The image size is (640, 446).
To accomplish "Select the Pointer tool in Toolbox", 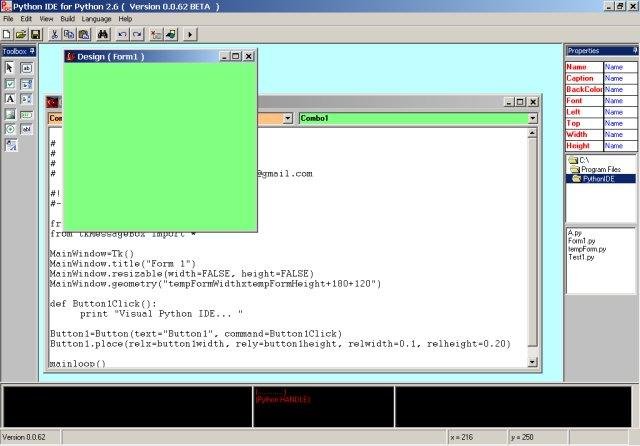I will click(x=10, y=68).
